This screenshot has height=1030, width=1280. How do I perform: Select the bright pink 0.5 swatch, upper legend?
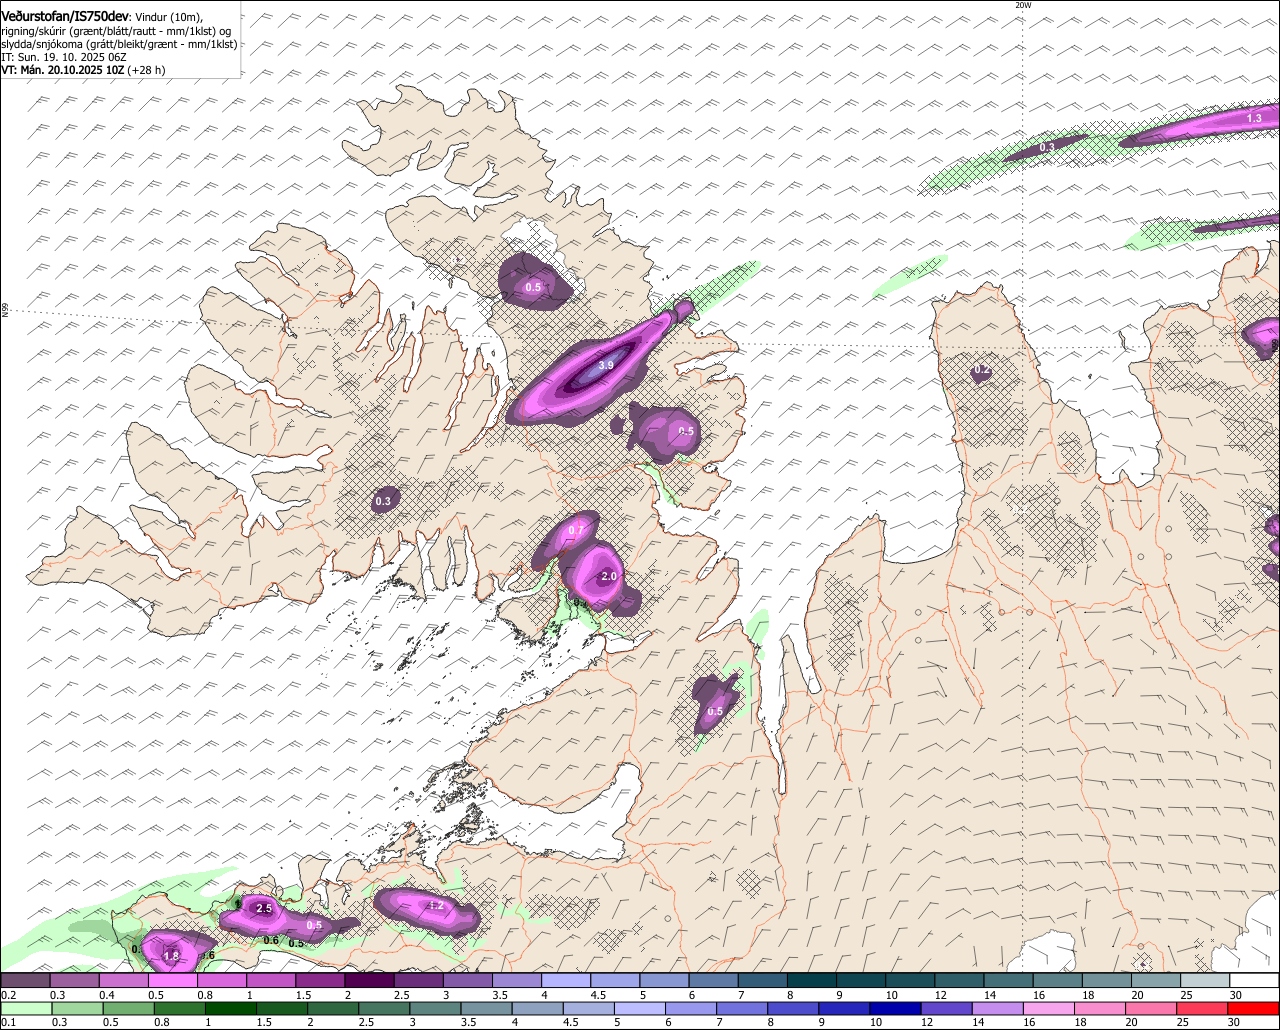[172, 981]
